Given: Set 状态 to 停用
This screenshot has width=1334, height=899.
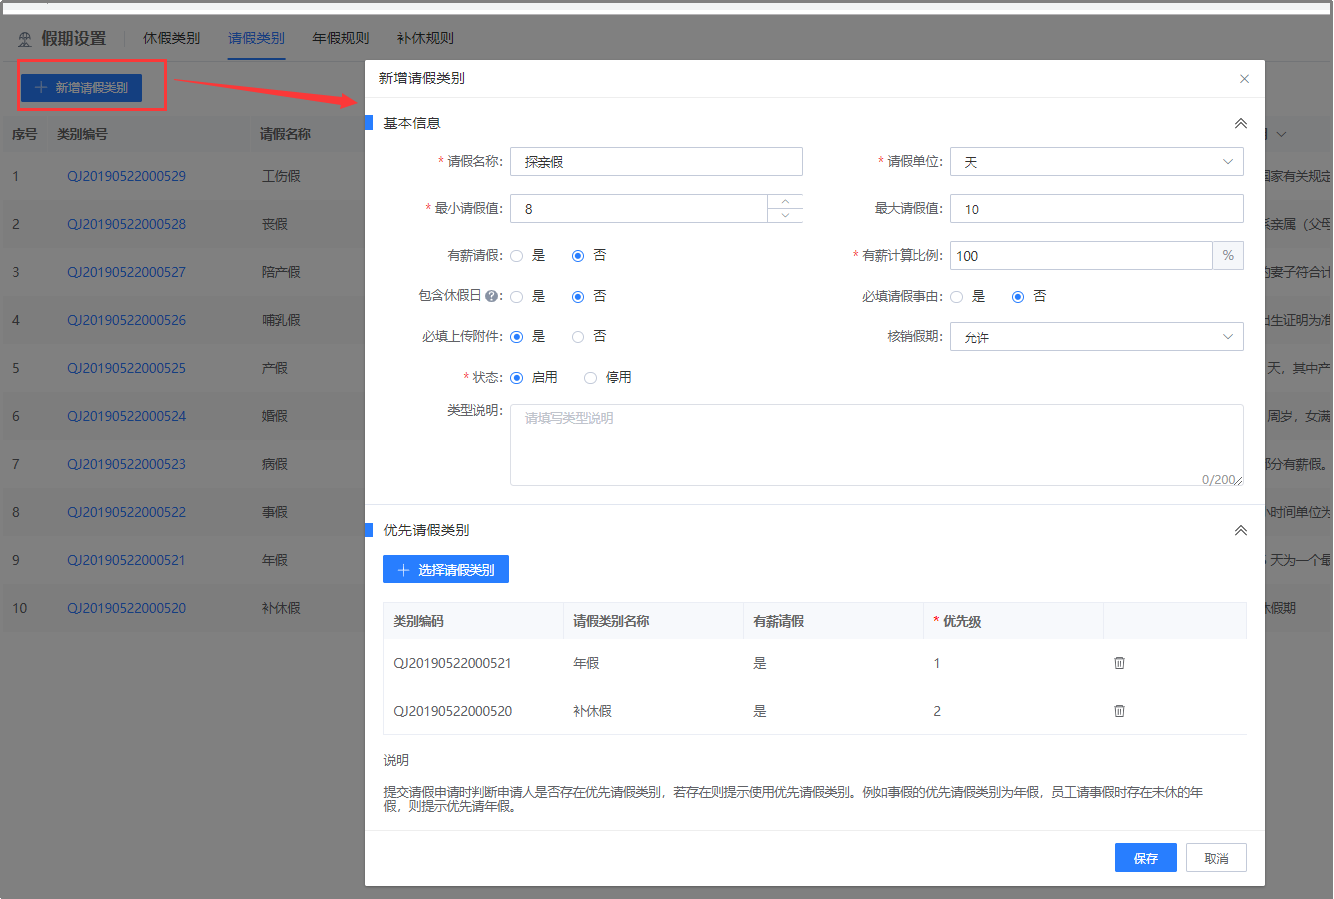Looking at the screenshot, I should click(591, 378).
